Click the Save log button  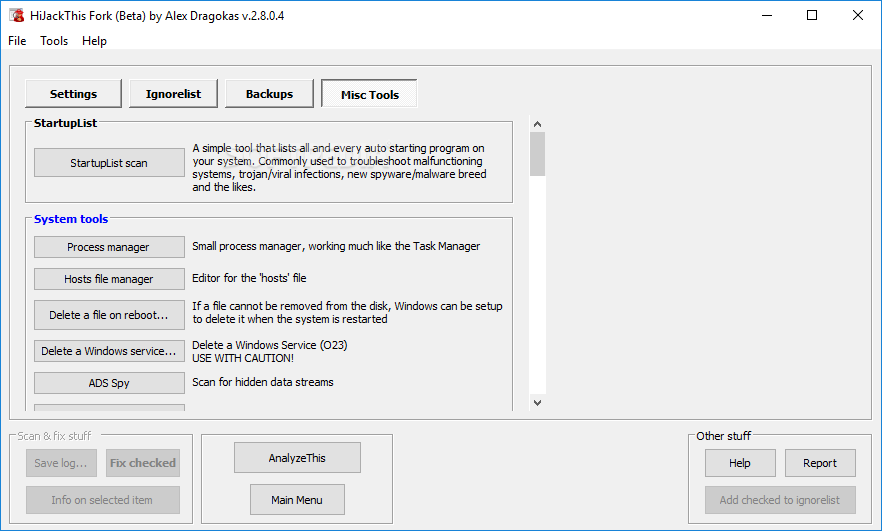61,463
